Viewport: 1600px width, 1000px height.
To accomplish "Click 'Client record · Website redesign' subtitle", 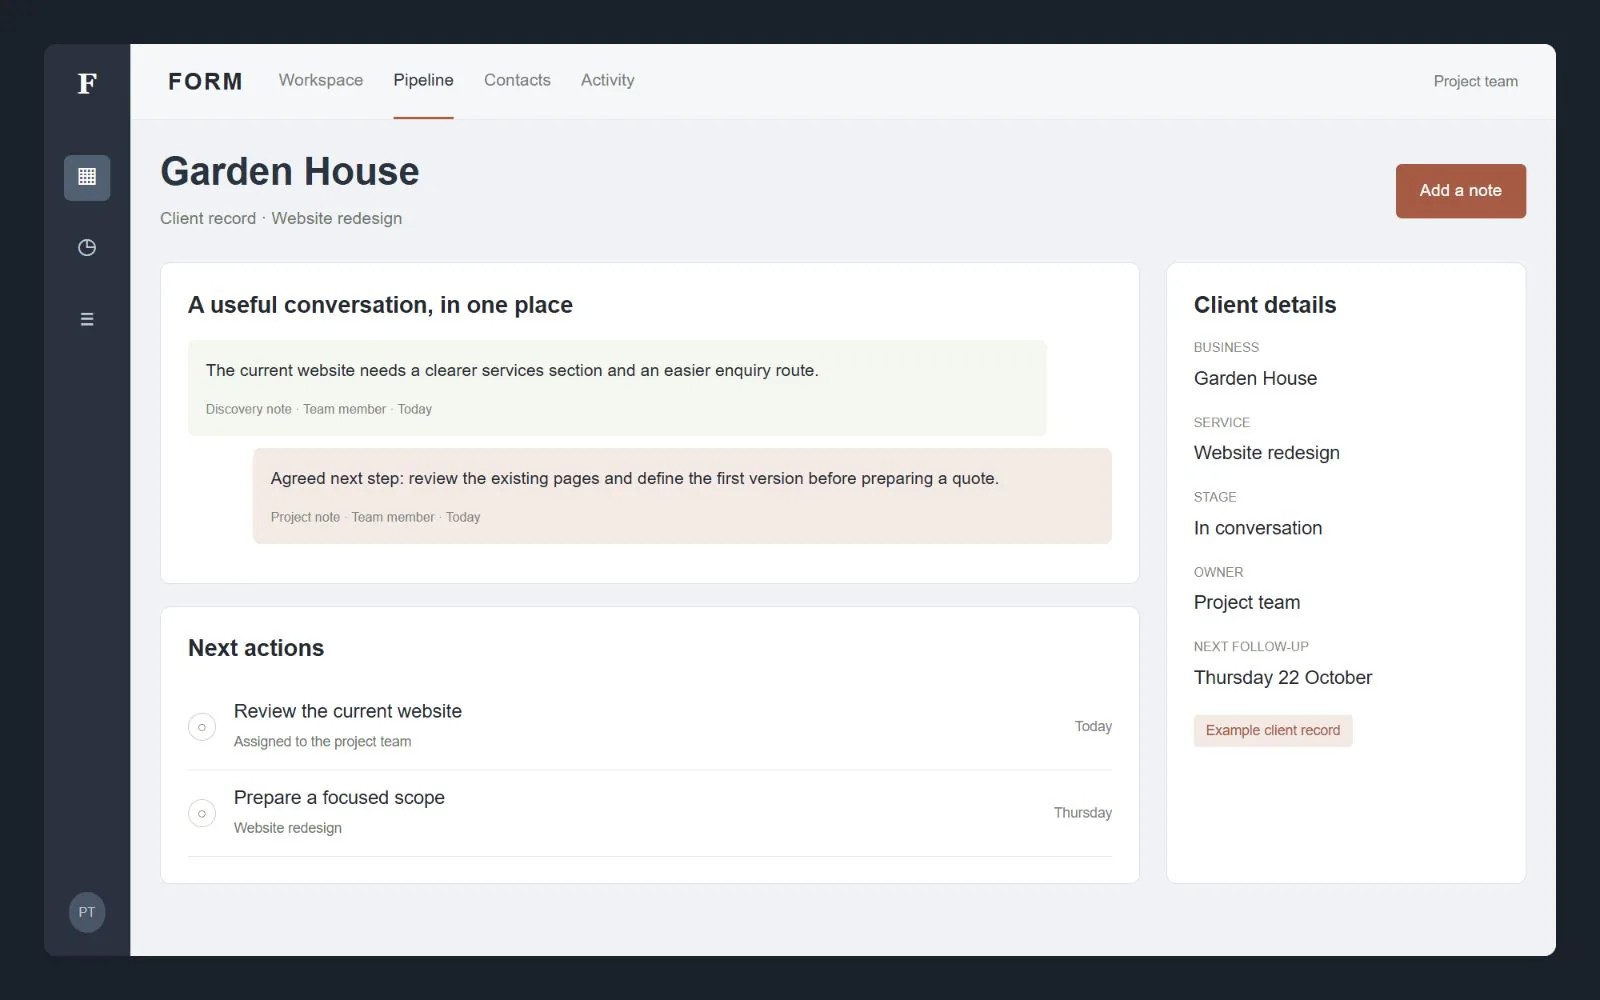I will [x=281, y=218].
